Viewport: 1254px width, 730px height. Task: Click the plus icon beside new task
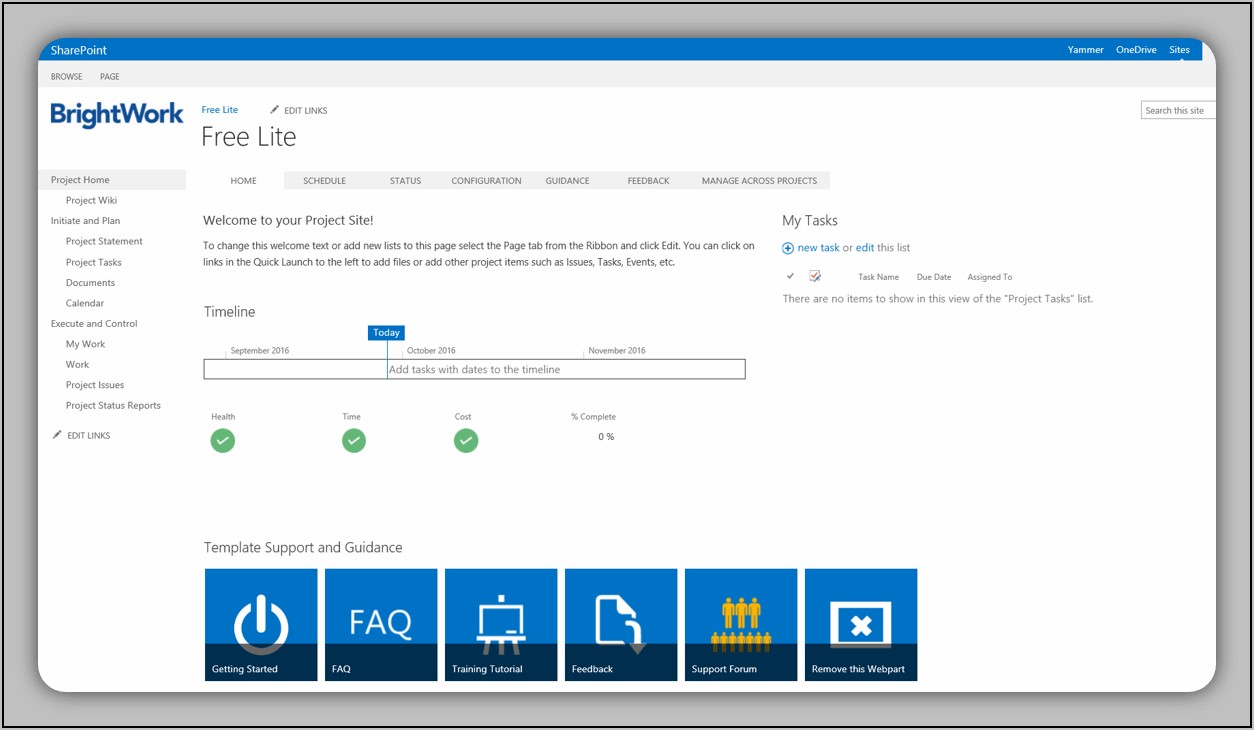(x=788, y=248)
